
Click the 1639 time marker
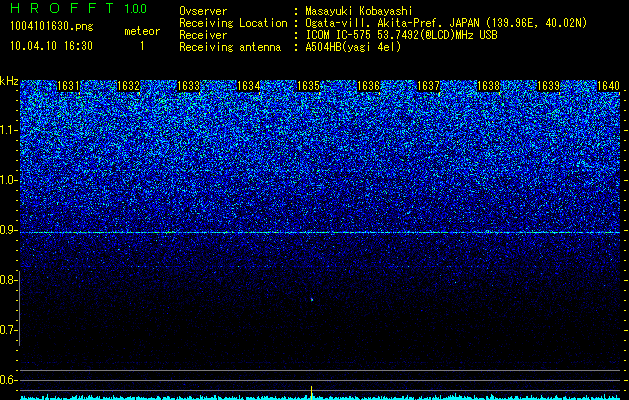click(x=548, y=86)
